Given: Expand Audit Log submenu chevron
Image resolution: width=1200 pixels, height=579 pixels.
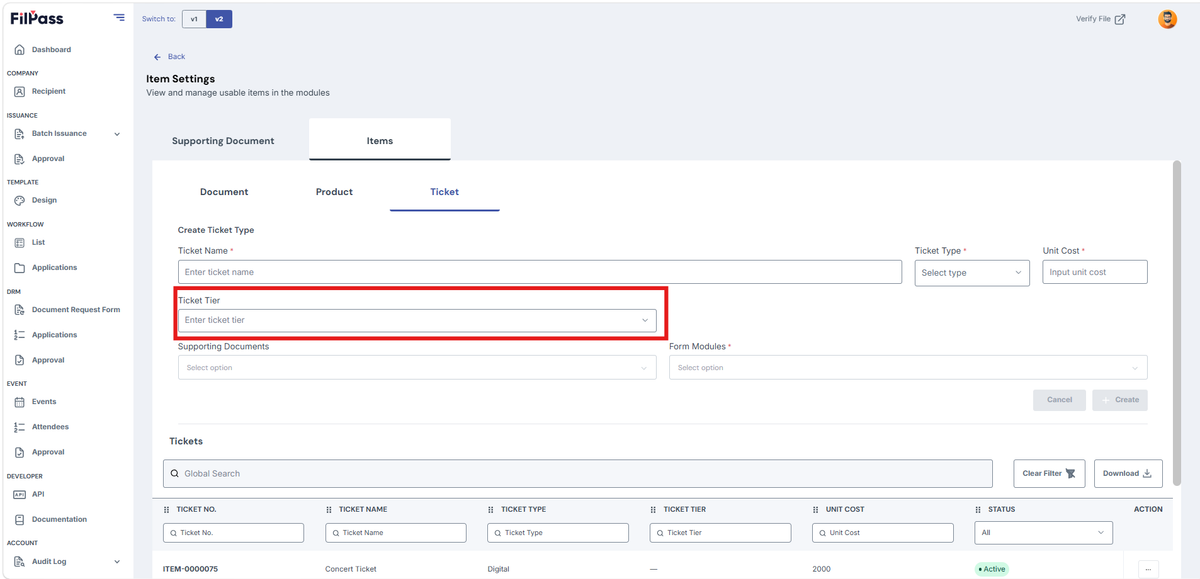Looking at the screenshot, I should click(x=117, y=561).
